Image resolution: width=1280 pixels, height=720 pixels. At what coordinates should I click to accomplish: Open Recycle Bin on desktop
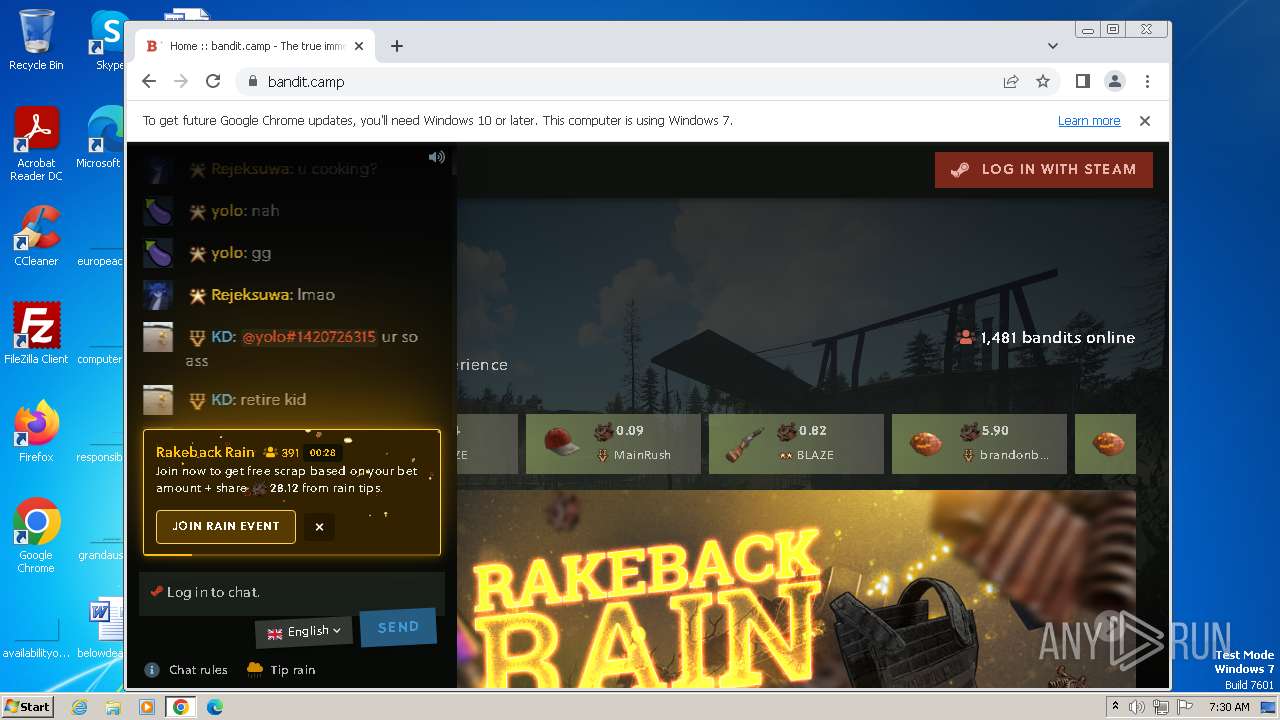pyautogui.click(x=36, y=40)
